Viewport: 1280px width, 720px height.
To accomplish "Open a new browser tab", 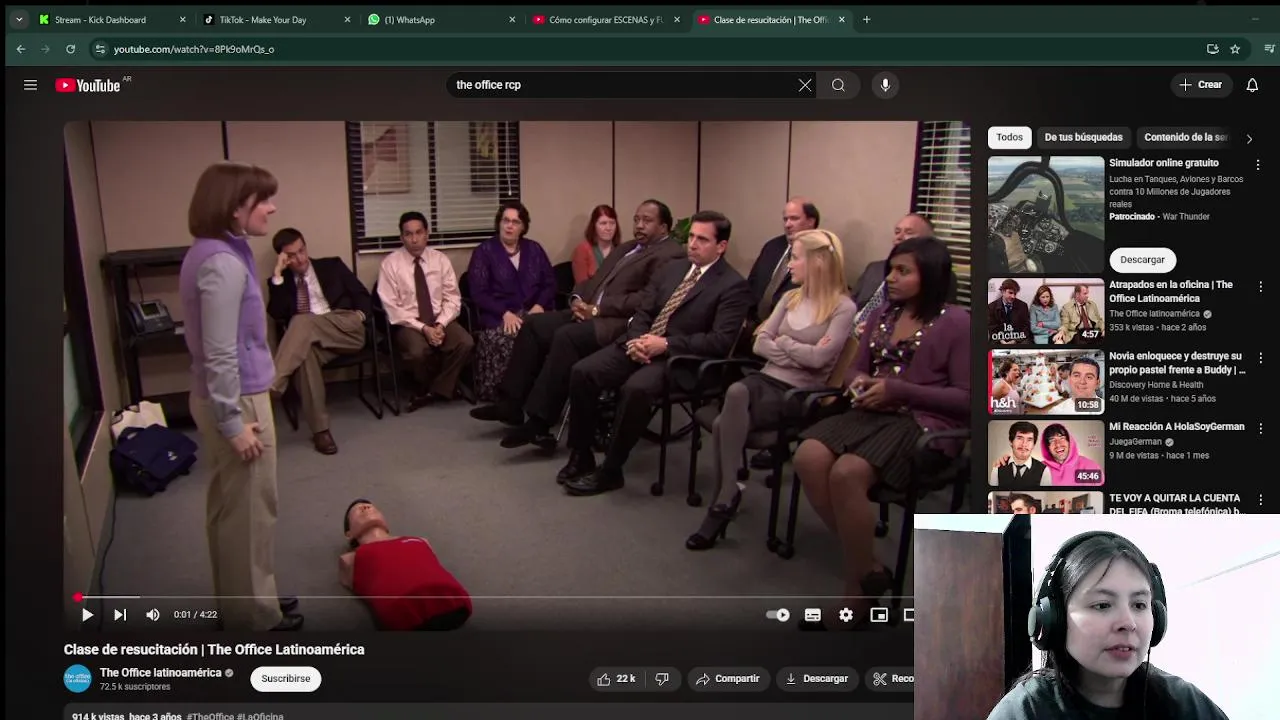I will pos(866,20).
